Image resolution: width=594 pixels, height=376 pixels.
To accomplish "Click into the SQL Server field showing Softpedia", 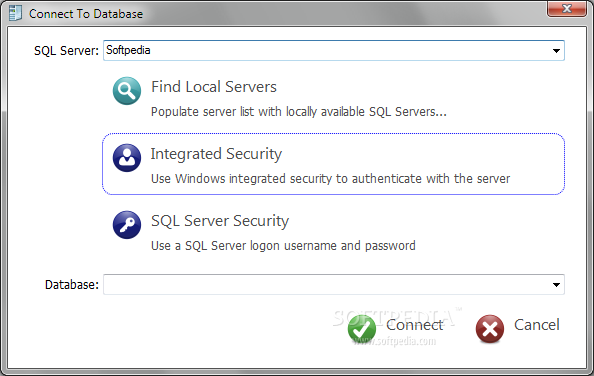I will (x=334, y=50).
